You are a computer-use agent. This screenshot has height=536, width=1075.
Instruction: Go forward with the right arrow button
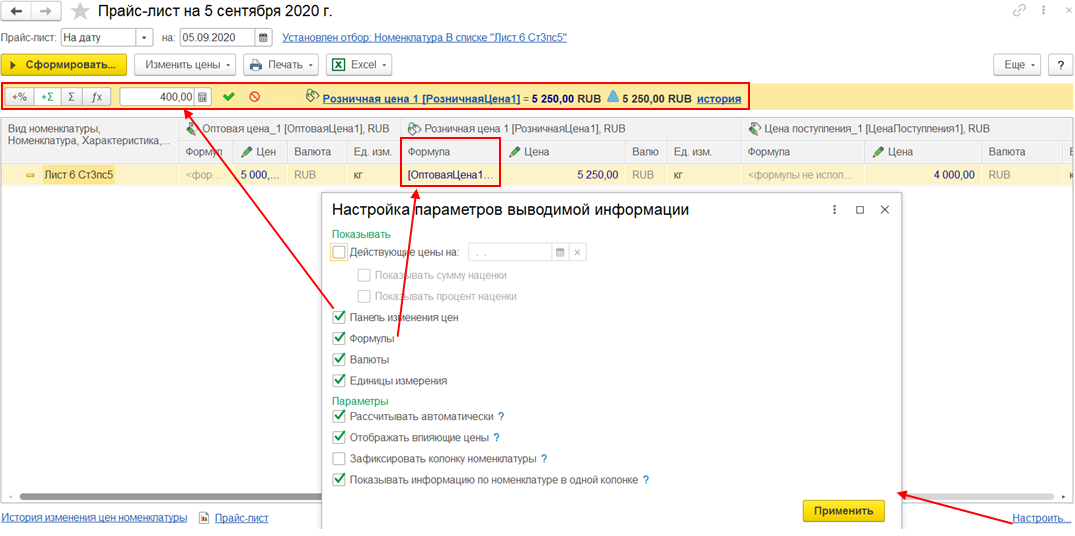coord(44,12)
